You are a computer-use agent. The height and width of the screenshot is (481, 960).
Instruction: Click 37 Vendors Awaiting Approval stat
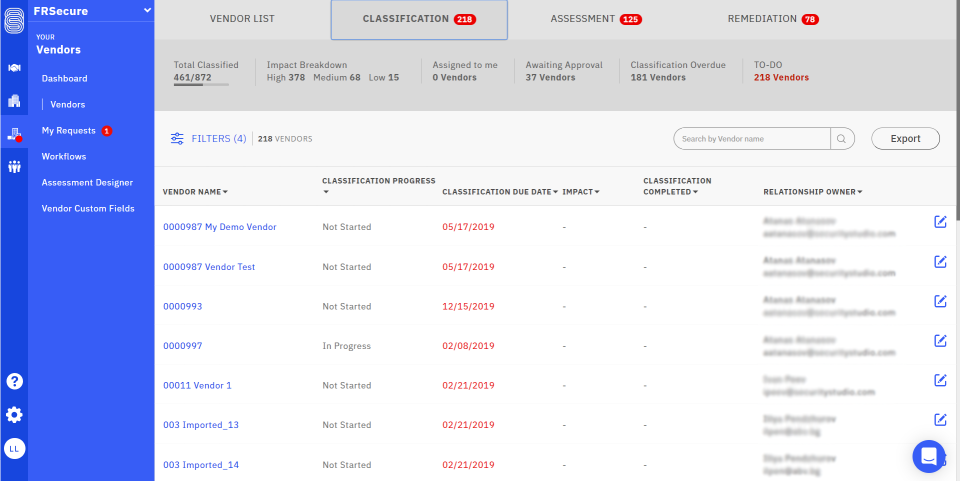550,78
